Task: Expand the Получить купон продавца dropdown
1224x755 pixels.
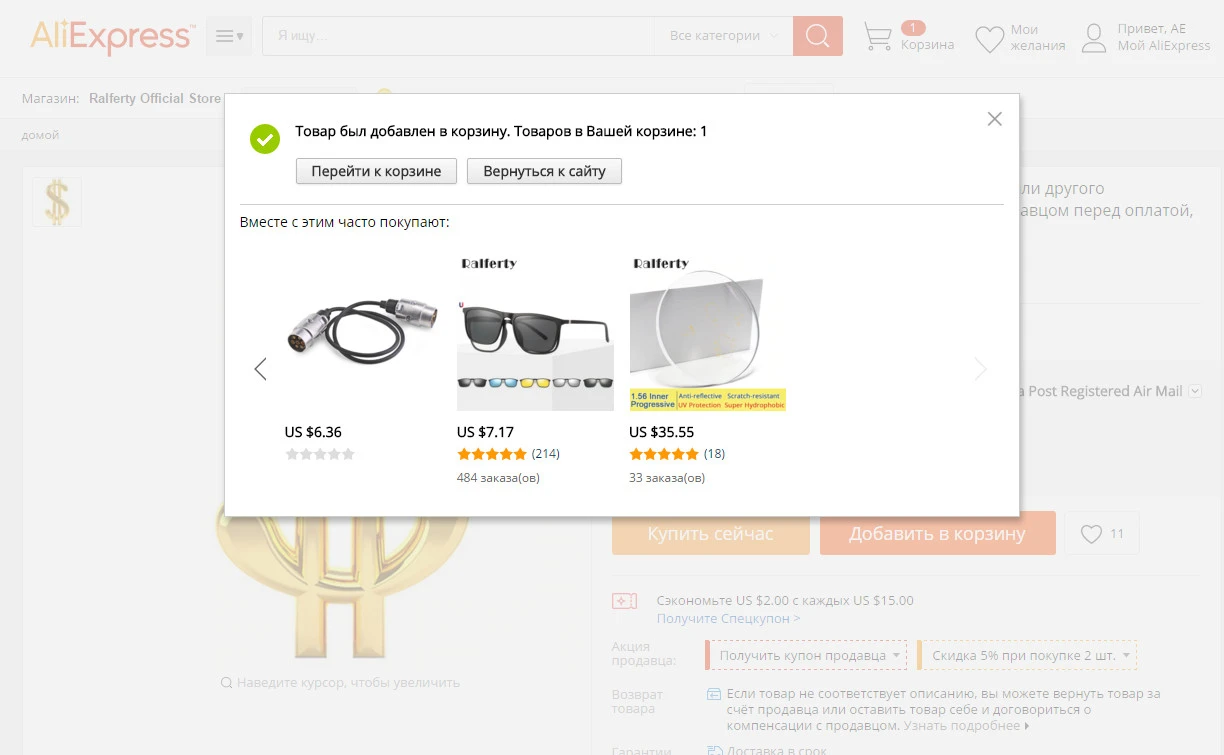Action: click(x=806, y=655)
